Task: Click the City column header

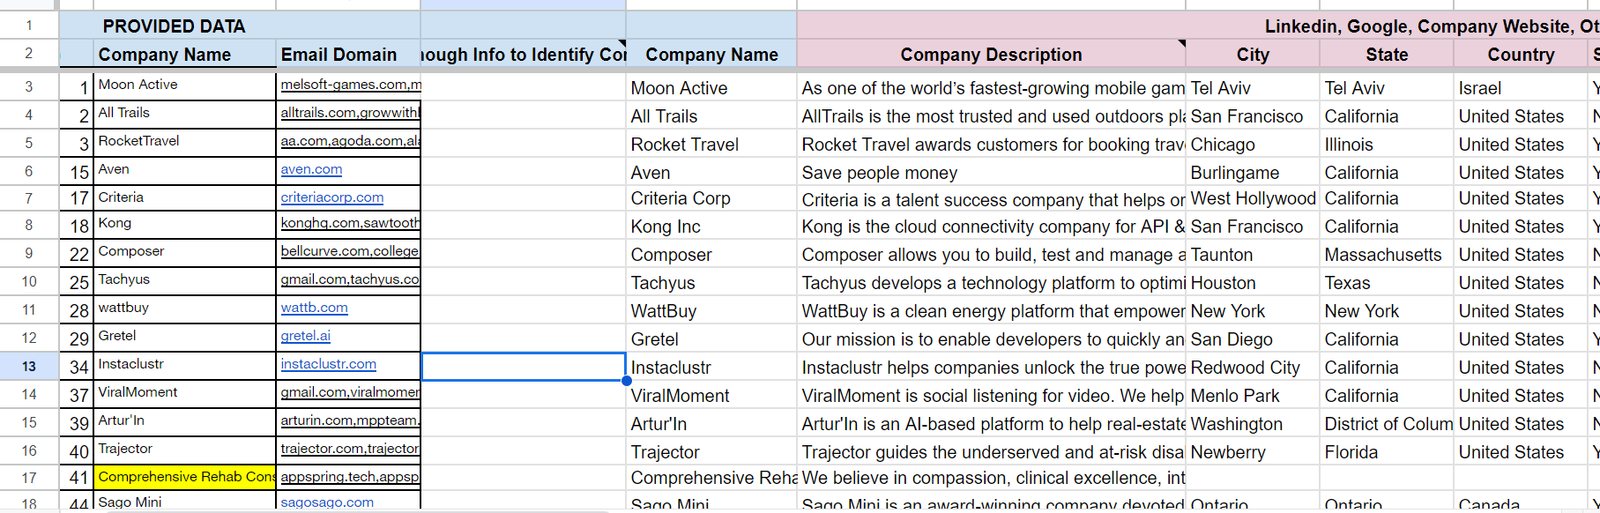Action: [1253, 55]
